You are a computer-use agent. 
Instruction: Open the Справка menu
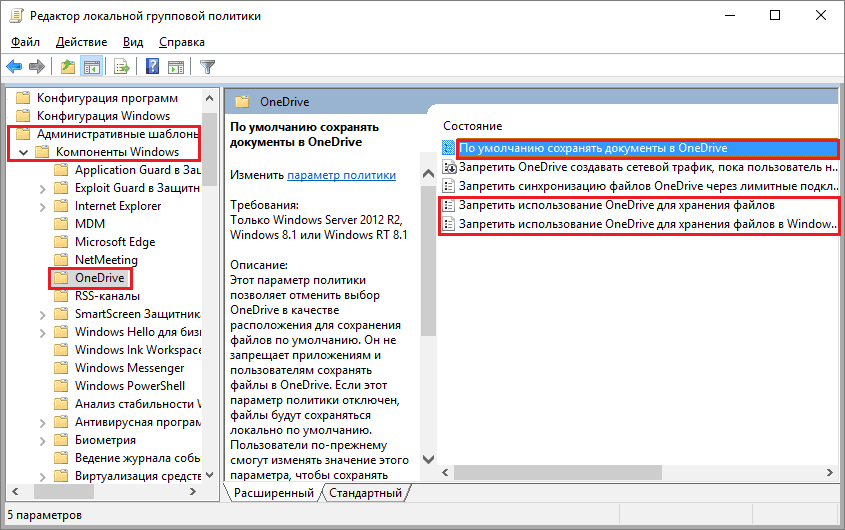pos(182,42)
